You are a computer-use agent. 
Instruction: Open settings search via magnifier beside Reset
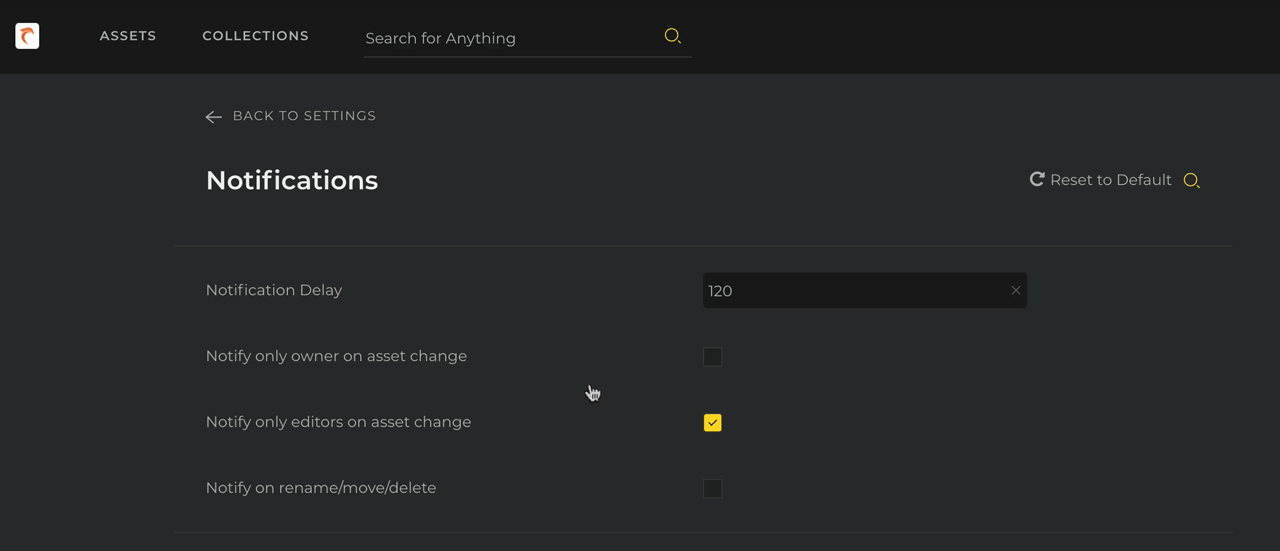coord(1191,181)
